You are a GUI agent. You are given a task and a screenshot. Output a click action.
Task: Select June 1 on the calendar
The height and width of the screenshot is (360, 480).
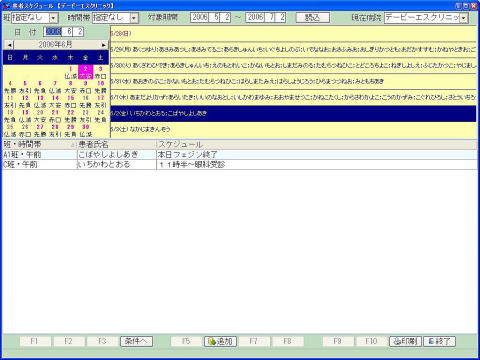71,72
